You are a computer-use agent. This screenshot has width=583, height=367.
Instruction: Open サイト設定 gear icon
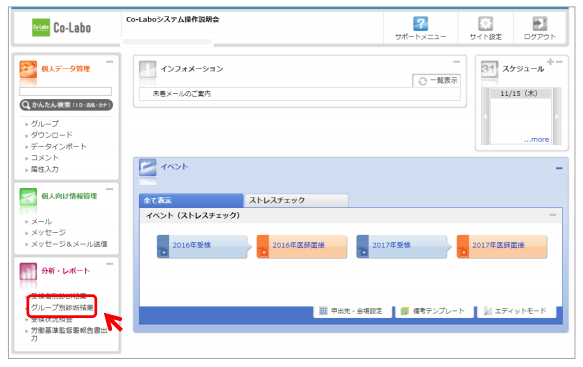485,24
